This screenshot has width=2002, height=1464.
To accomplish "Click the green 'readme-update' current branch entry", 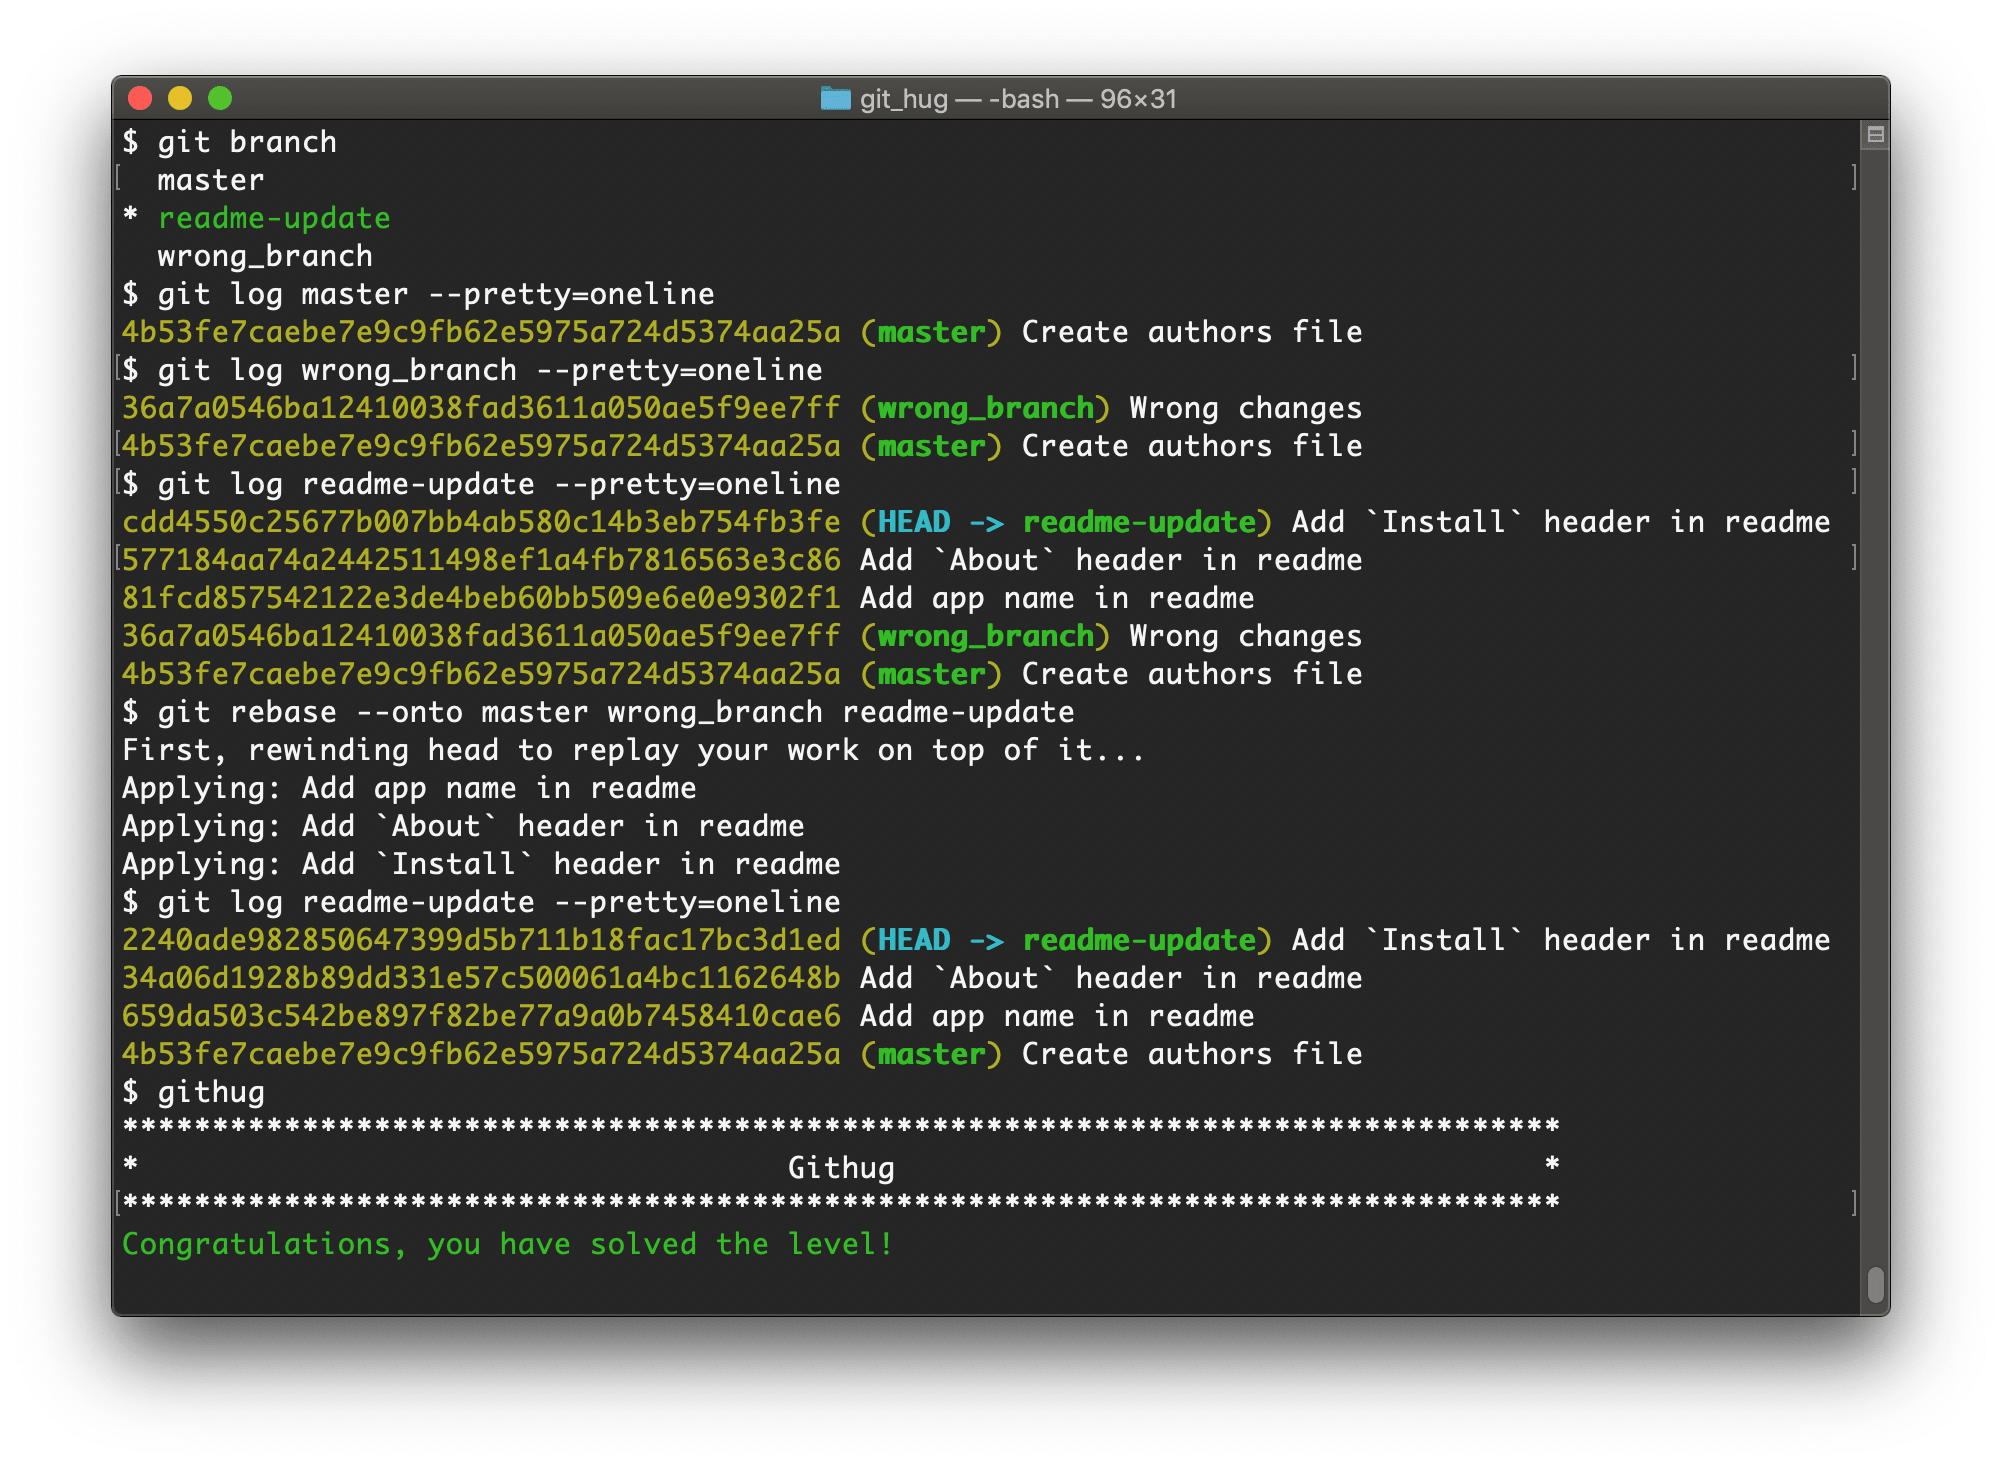I will coord(274,218).
